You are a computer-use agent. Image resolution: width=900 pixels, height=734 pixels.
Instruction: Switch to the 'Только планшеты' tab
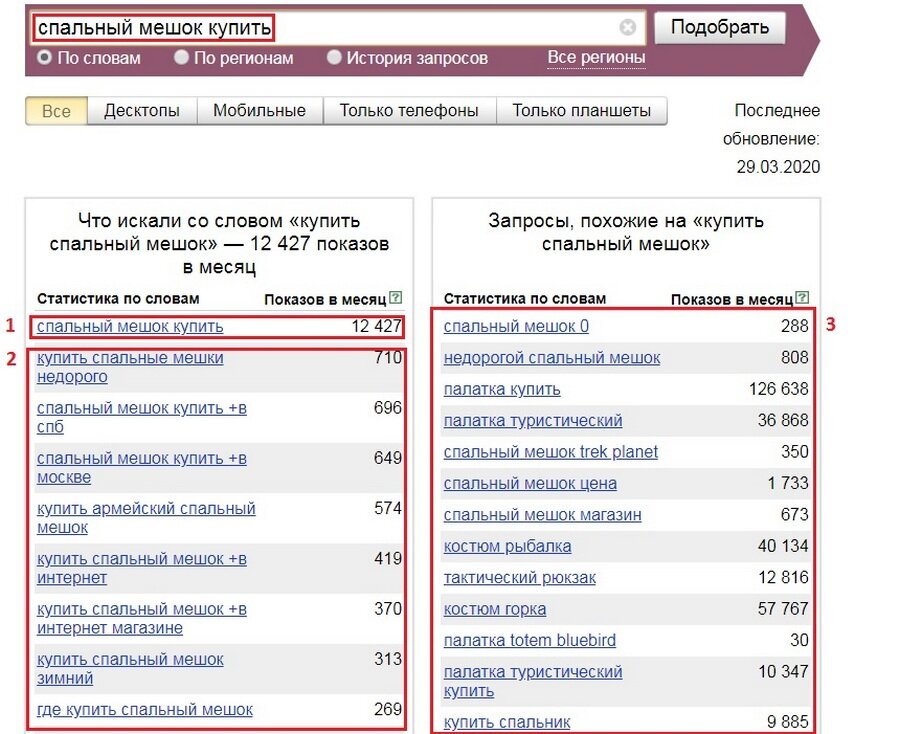tap(581, 111)
